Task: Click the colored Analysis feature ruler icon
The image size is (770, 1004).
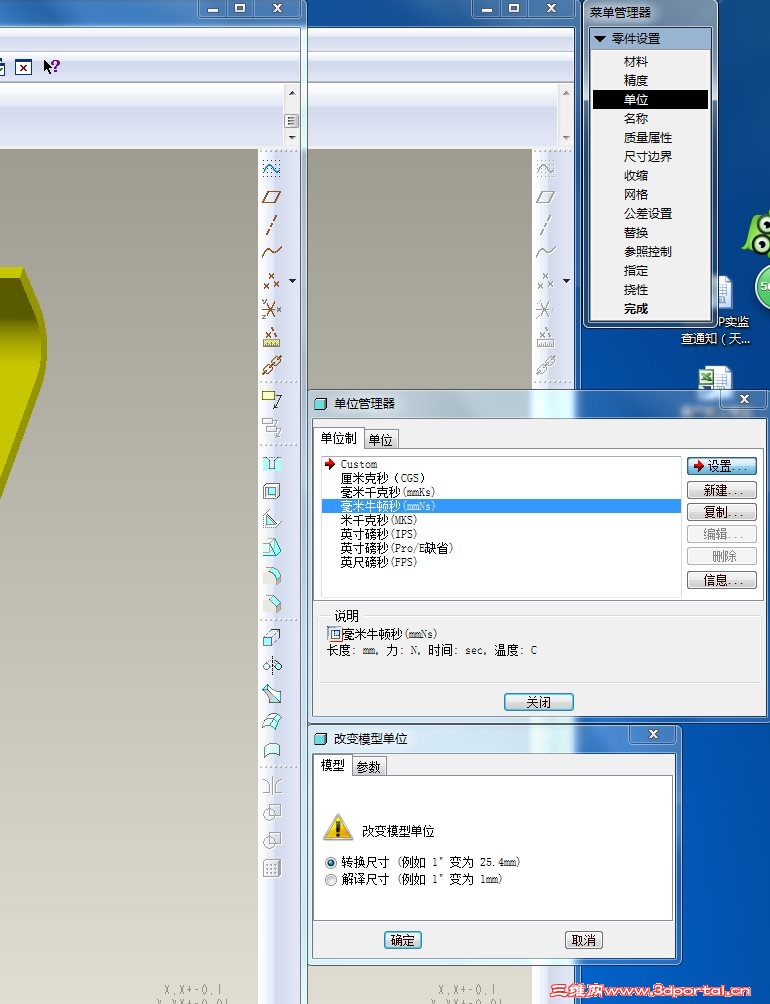Action: (271, 337)
